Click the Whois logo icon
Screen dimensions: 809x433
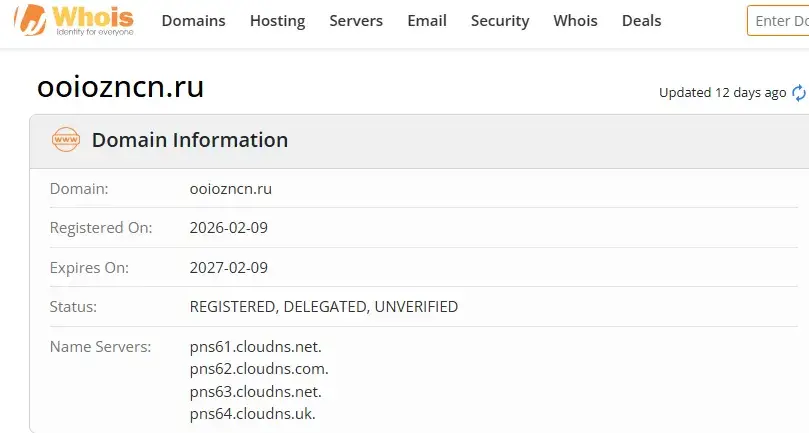pos(74,21)
